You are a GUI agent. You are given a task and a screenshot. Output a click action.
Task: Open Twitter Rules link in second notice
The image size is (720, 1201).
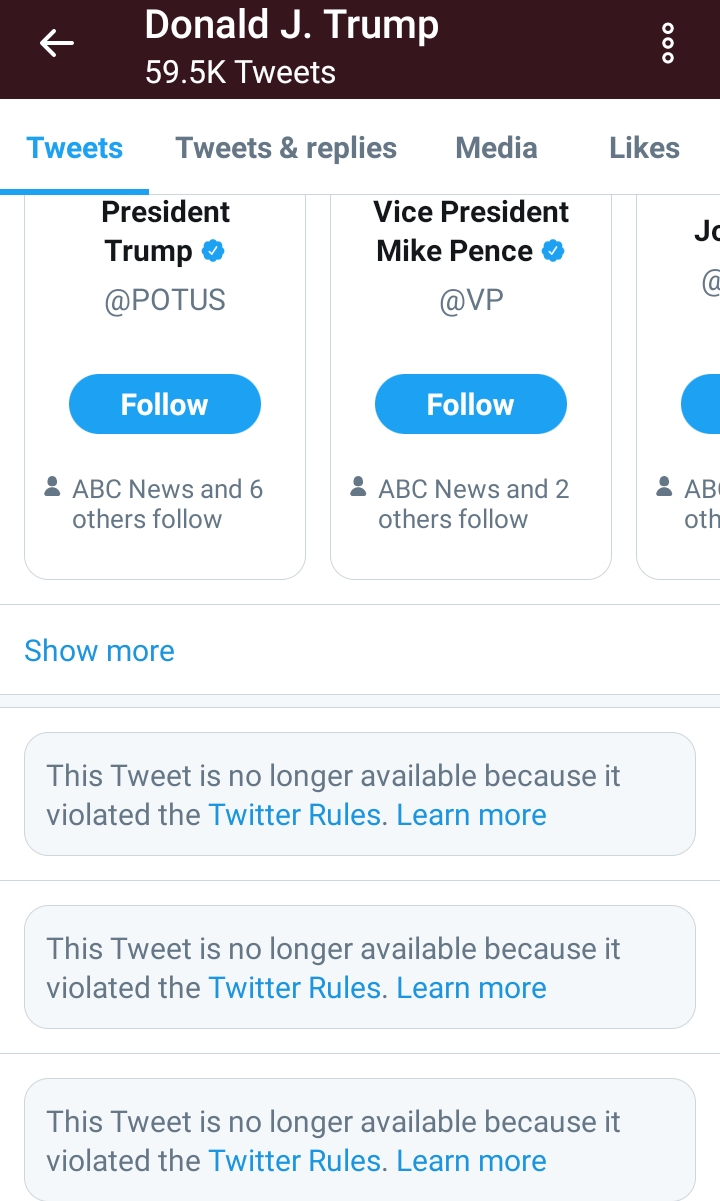coord(294,988)
